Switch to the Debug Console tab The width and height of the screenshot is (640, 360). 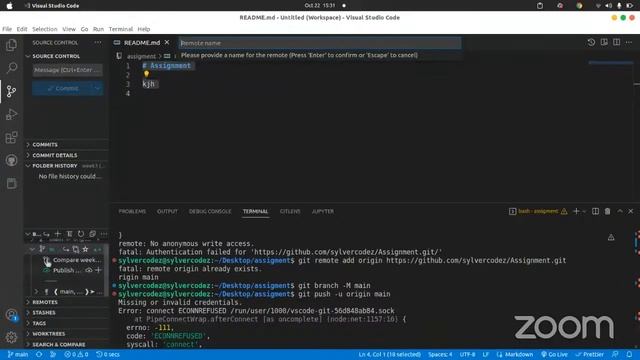pos(210,211)
